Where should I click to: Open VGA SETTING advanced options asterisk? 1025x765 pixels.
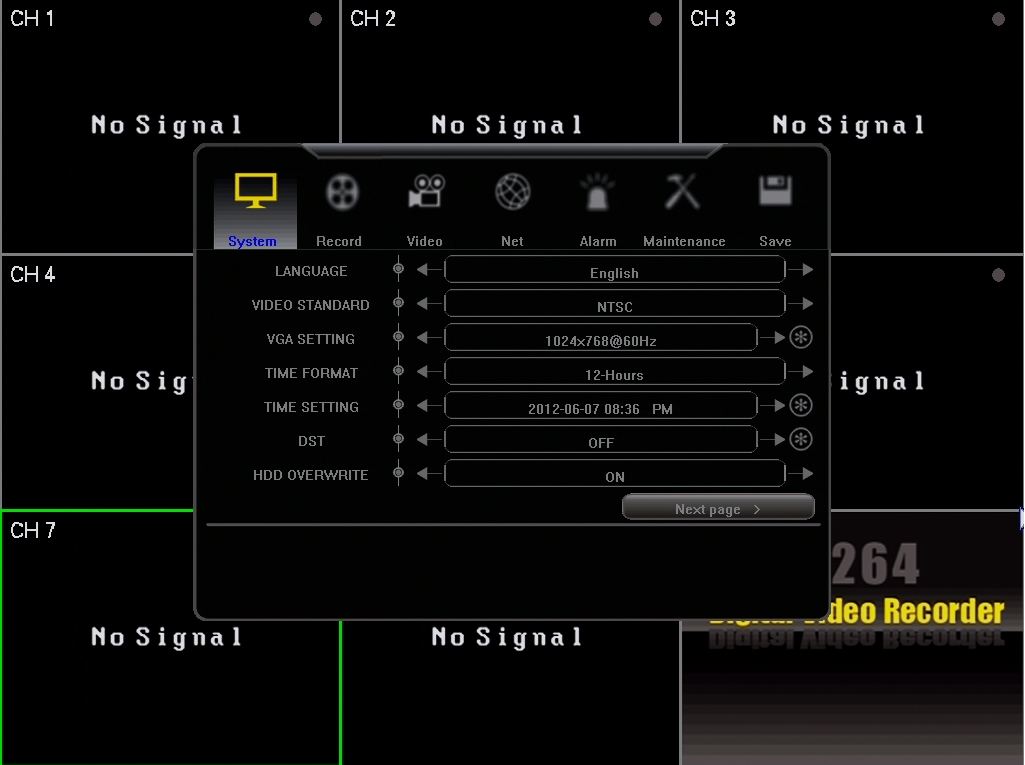801,337
